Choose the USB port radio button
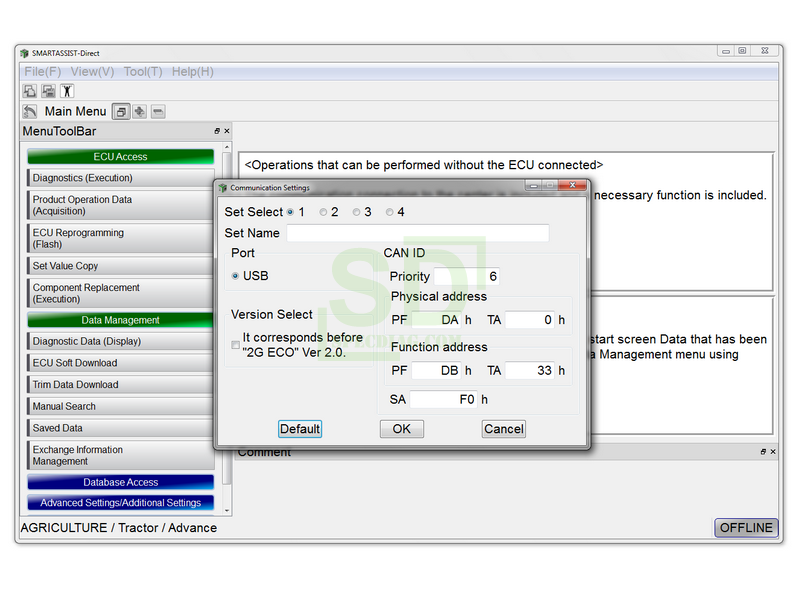Screen dimensions: 800x601 pyautogui.click(x=236, y=276)
